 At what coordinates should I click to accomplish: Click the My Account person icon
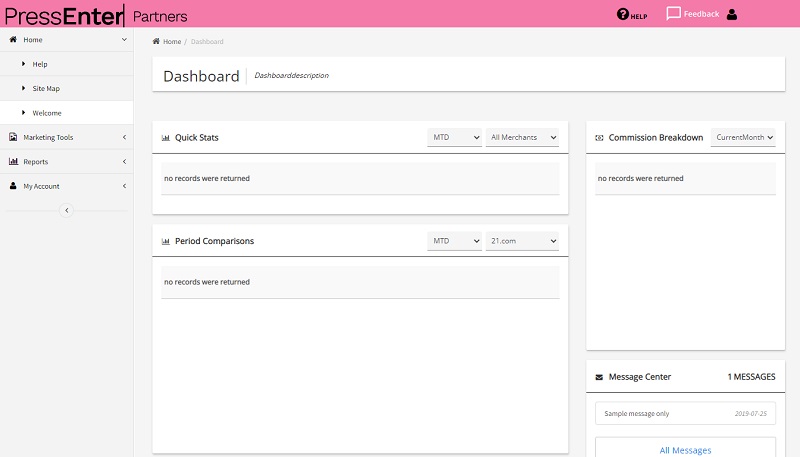13,186
